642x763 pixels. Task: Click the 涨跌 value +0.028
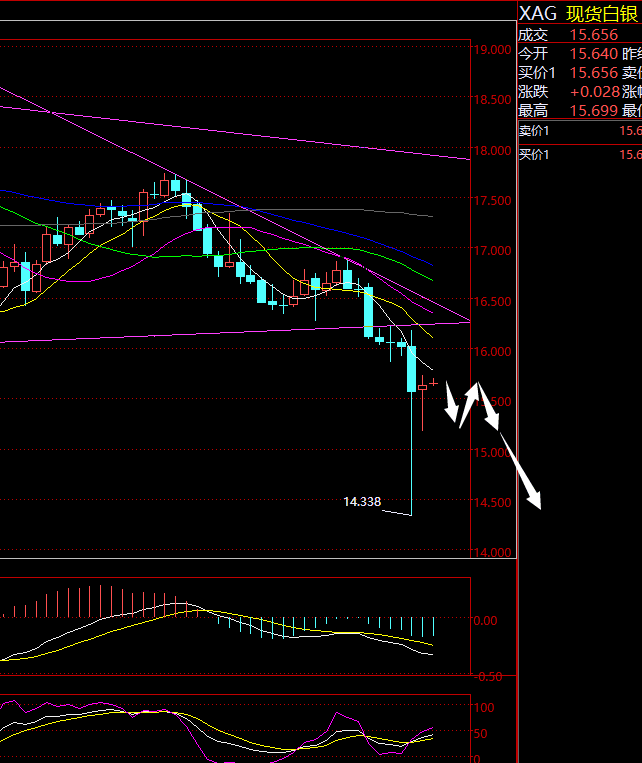595,92
